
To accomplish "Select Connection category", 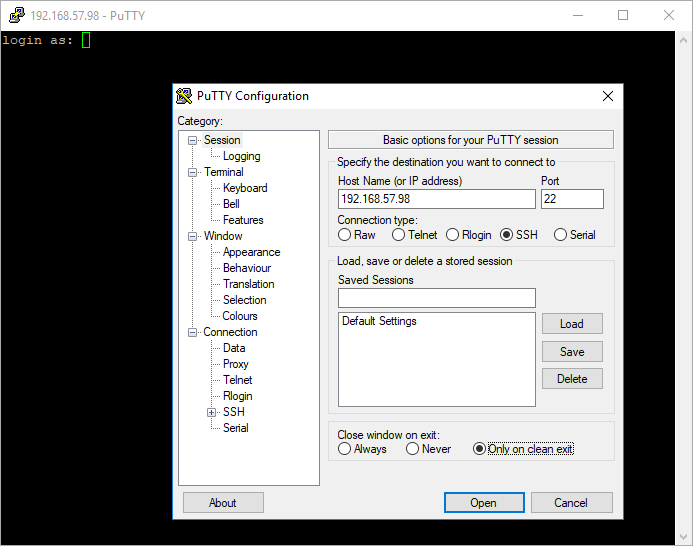I will 230,332.
